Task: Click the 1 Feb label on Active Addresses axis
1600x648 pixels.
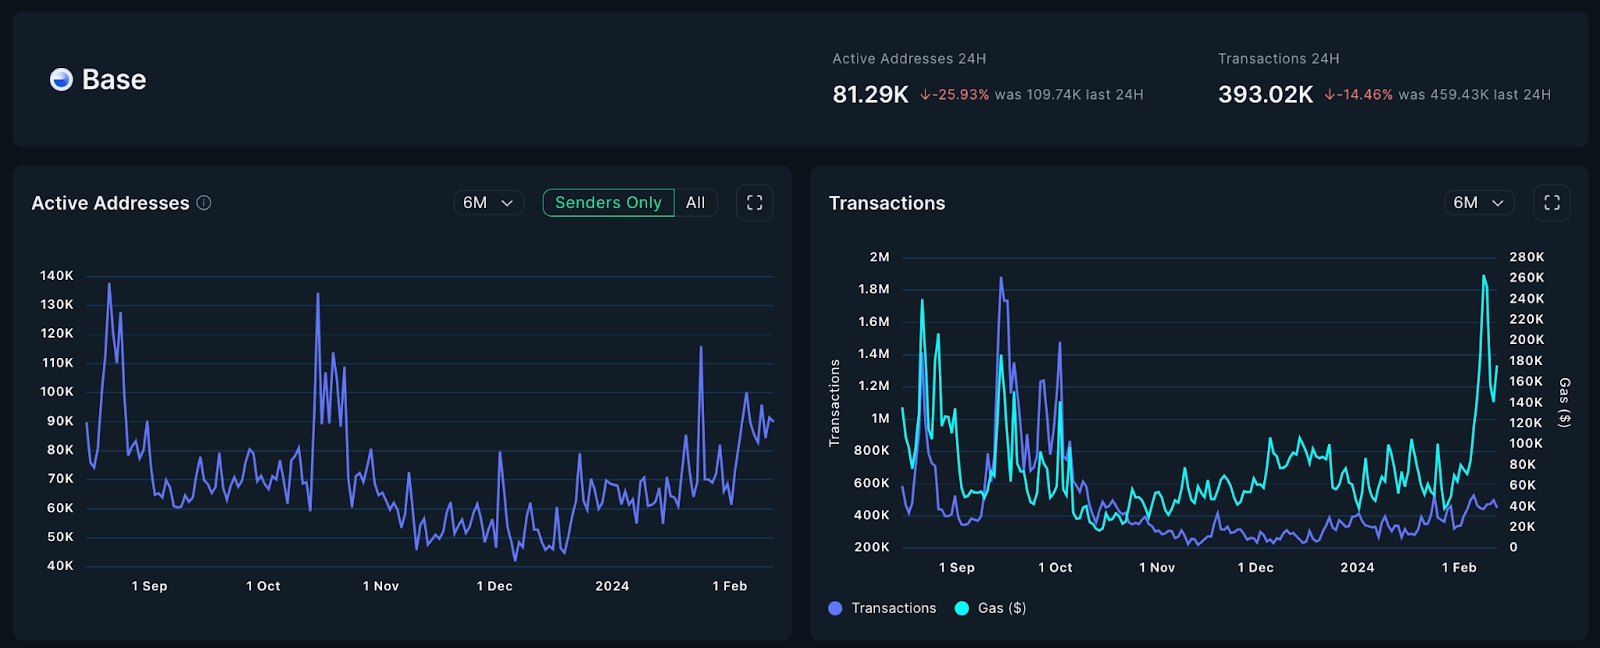Action: coord(729,586)
